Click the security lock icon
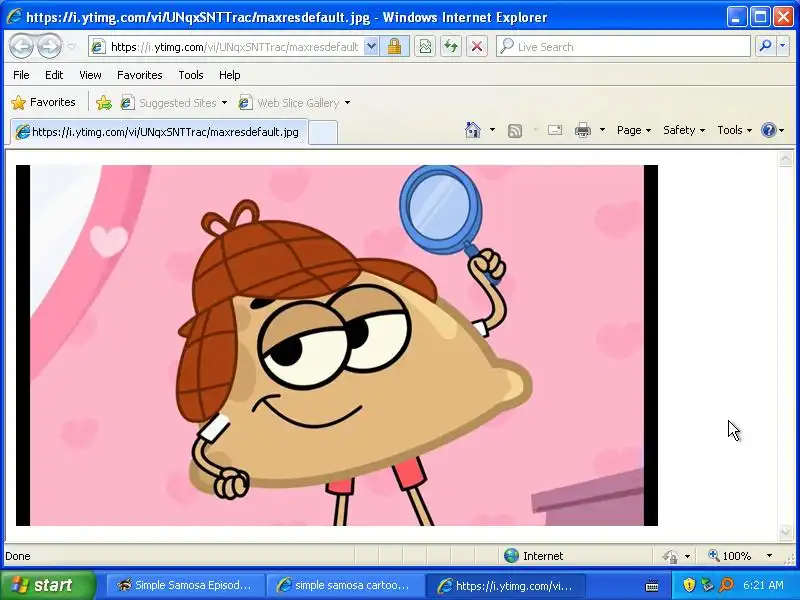 394,47
